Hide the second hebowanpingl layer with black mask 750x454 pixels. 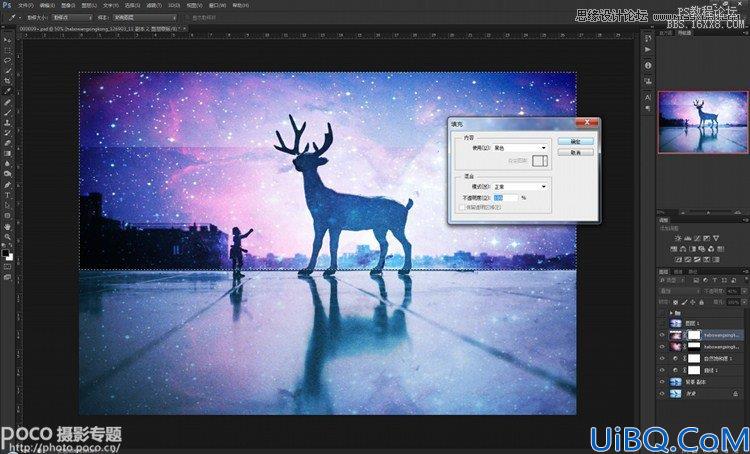point(662,347)
